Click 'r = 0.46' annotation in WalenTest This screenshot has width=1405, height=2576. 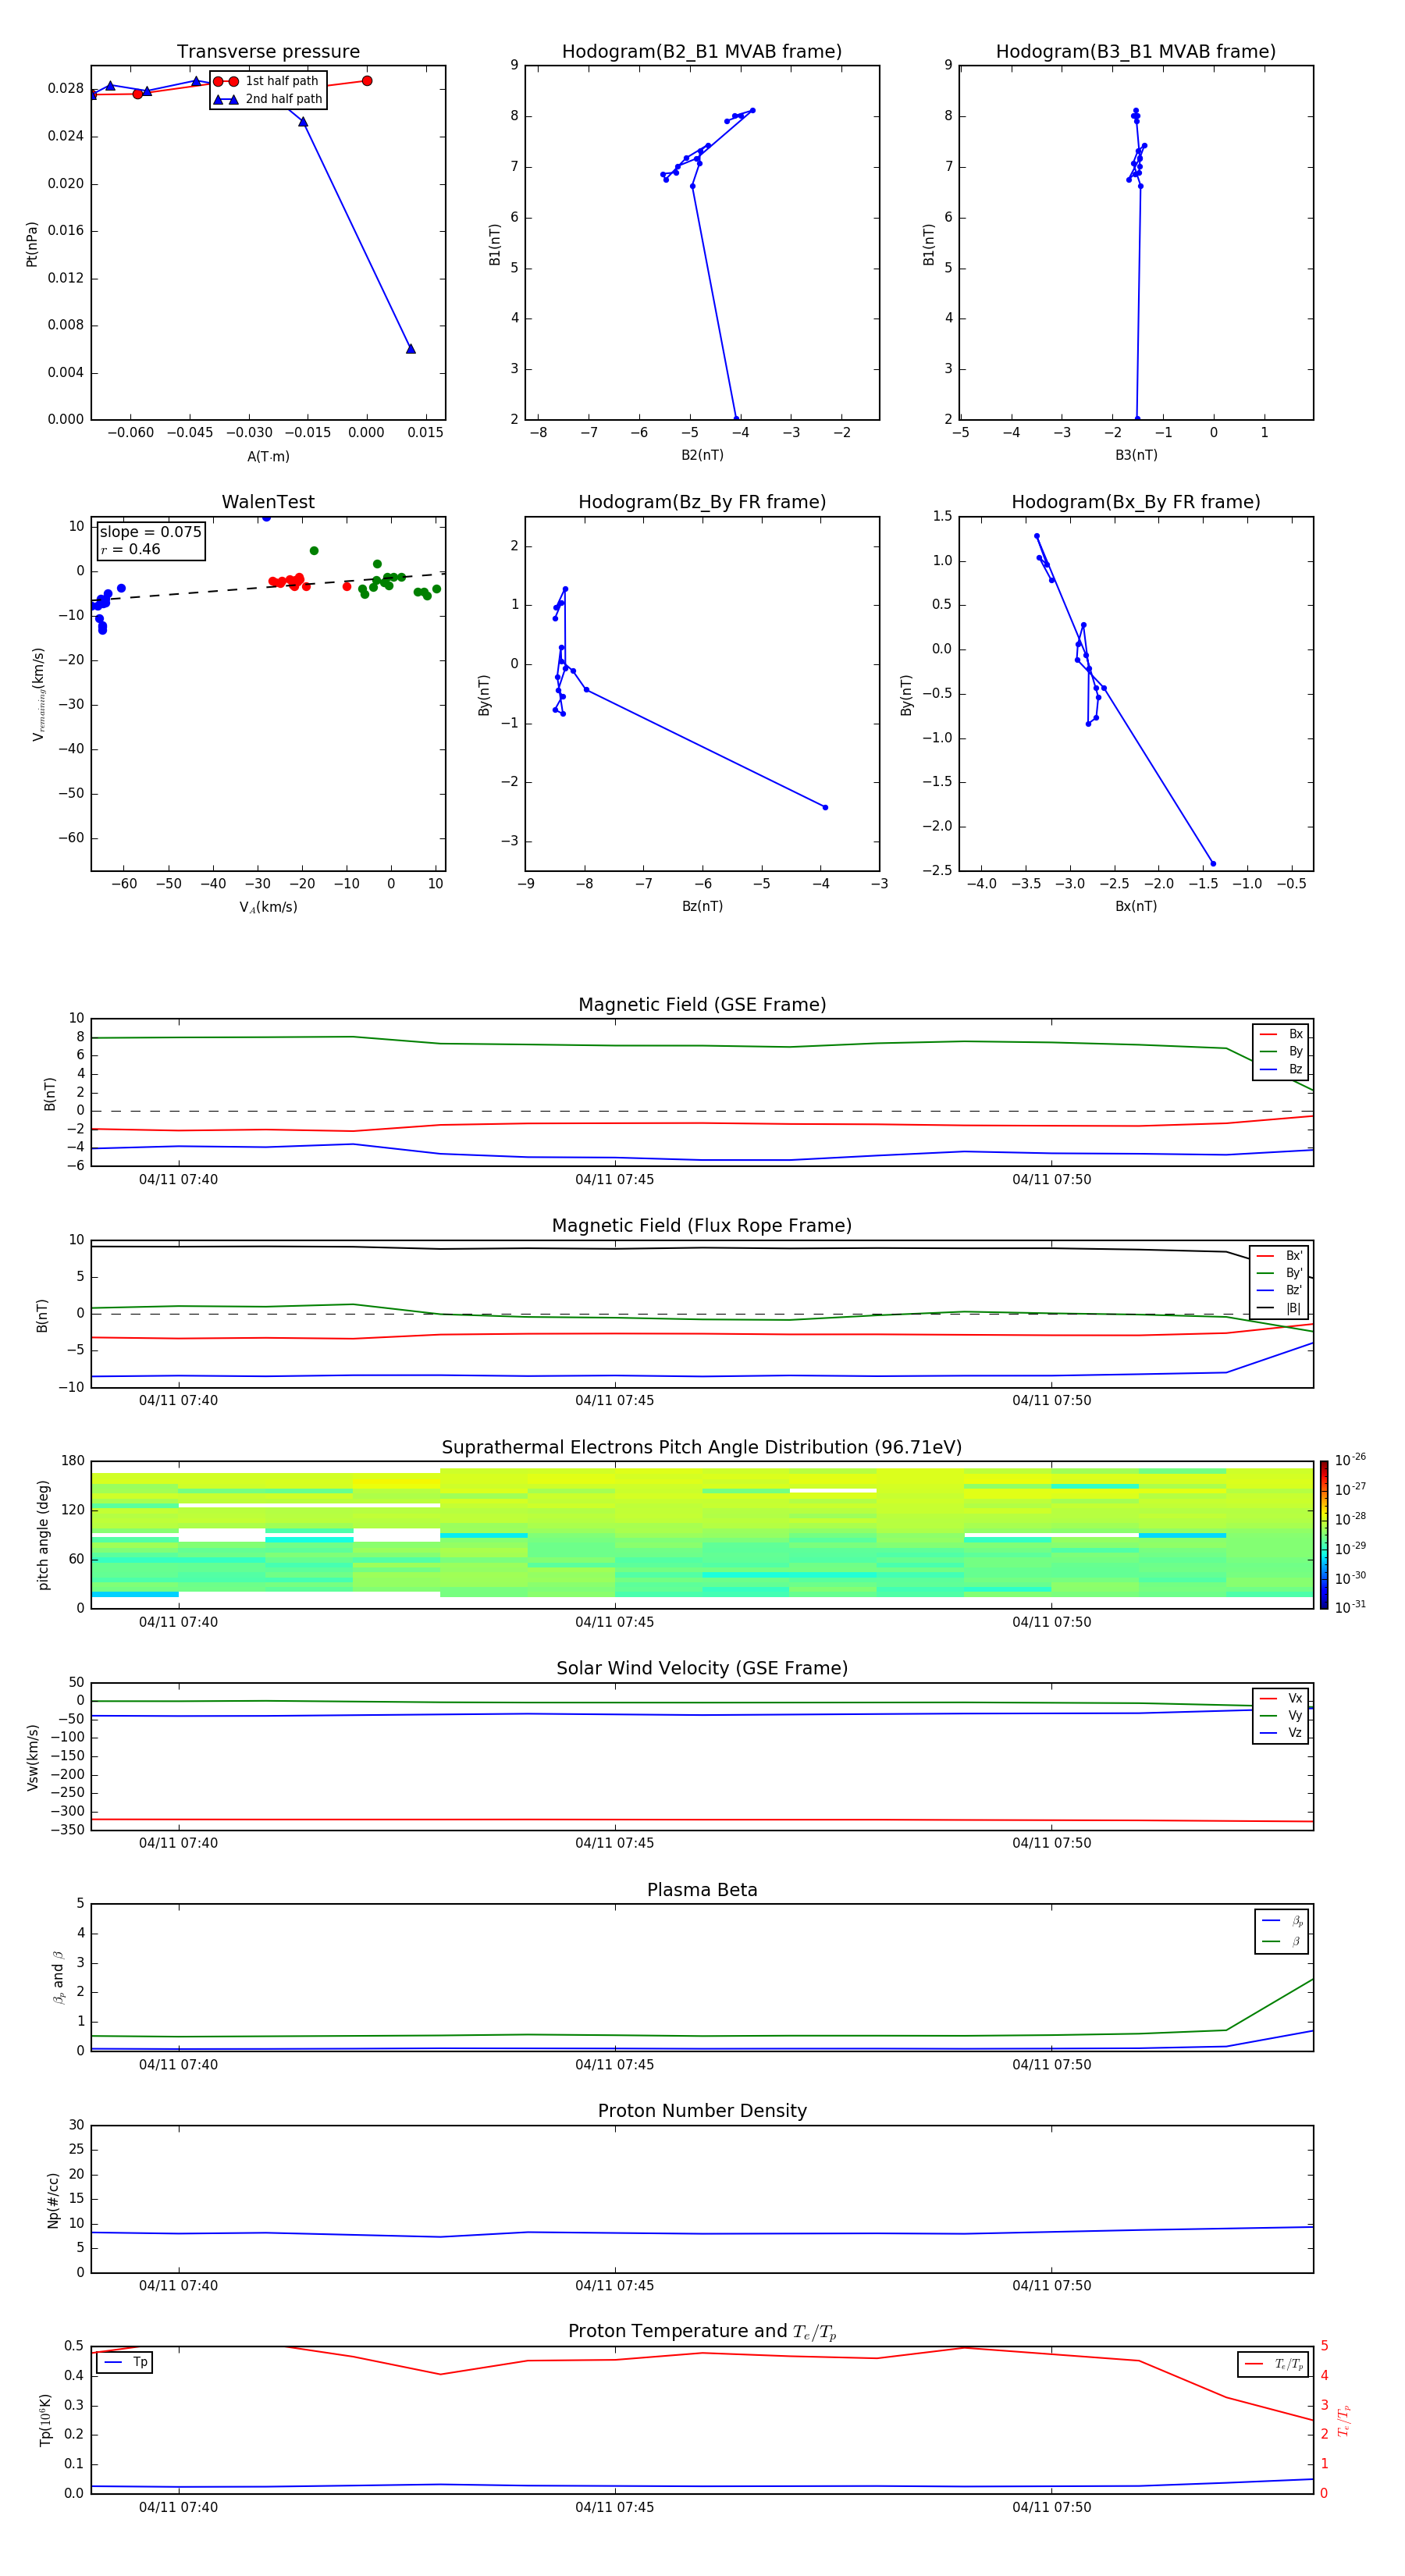point(130,549)
